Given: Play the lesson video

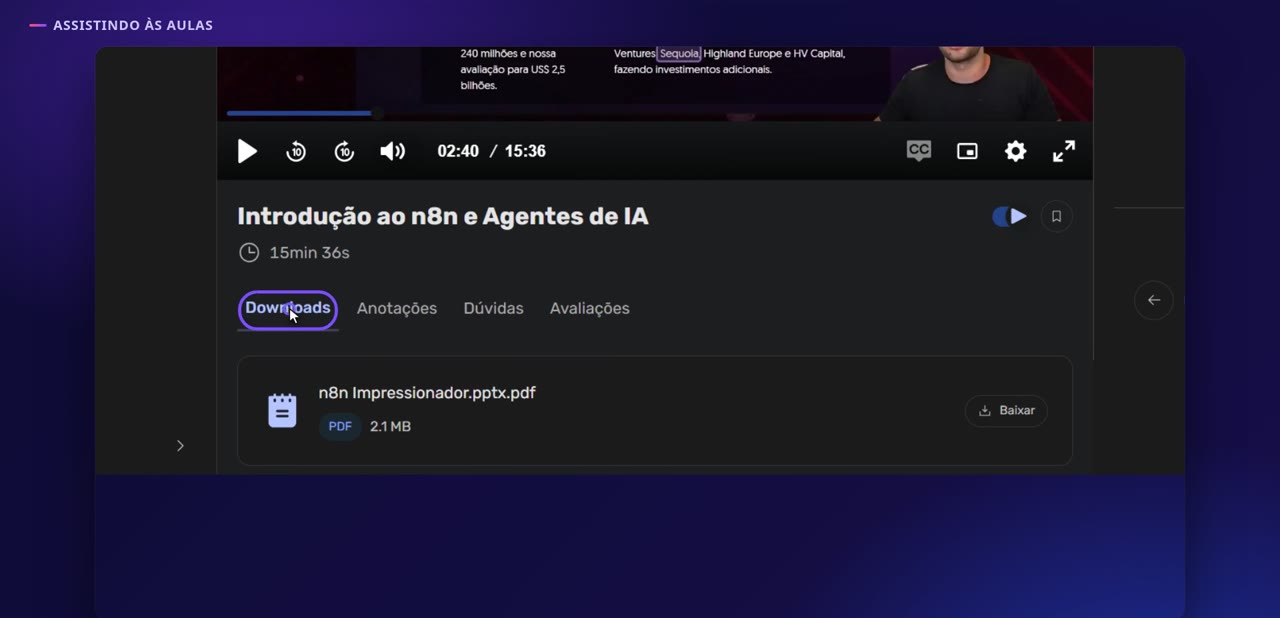Looking at the screenshot, I should point(247,151).
